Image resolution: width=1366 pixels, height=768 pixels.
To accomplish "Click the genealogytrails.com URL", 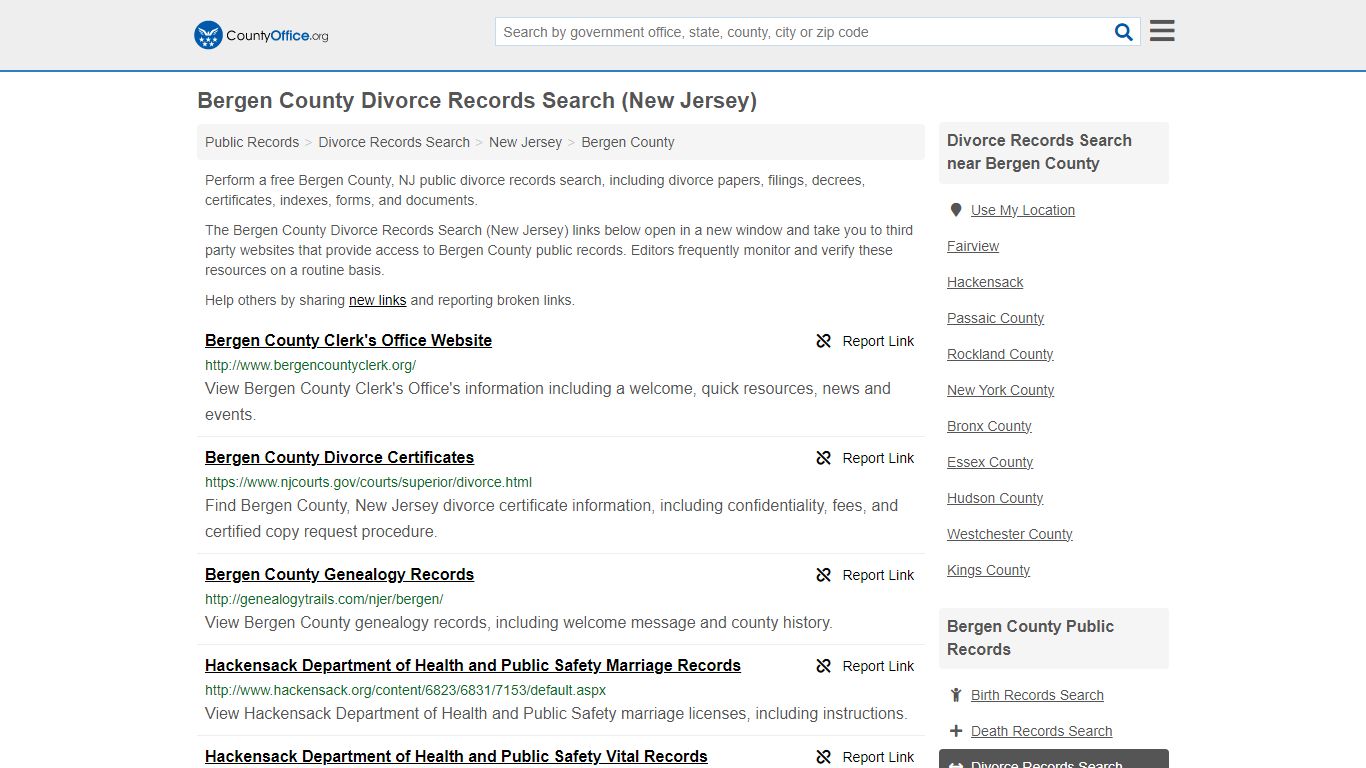I will tap(324, 599).
